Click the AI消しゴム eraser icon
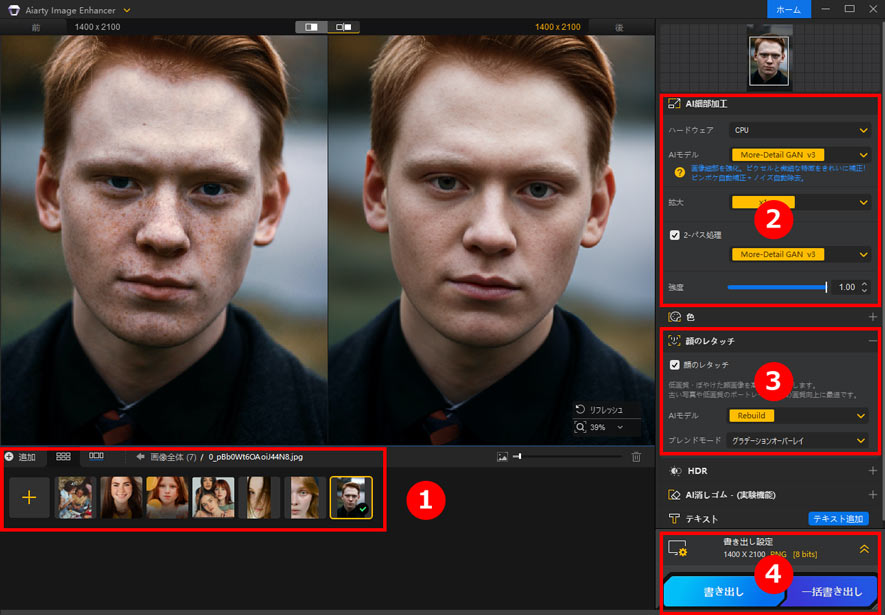The width and height of the screenshot is (885, 615). coord(672,496)
